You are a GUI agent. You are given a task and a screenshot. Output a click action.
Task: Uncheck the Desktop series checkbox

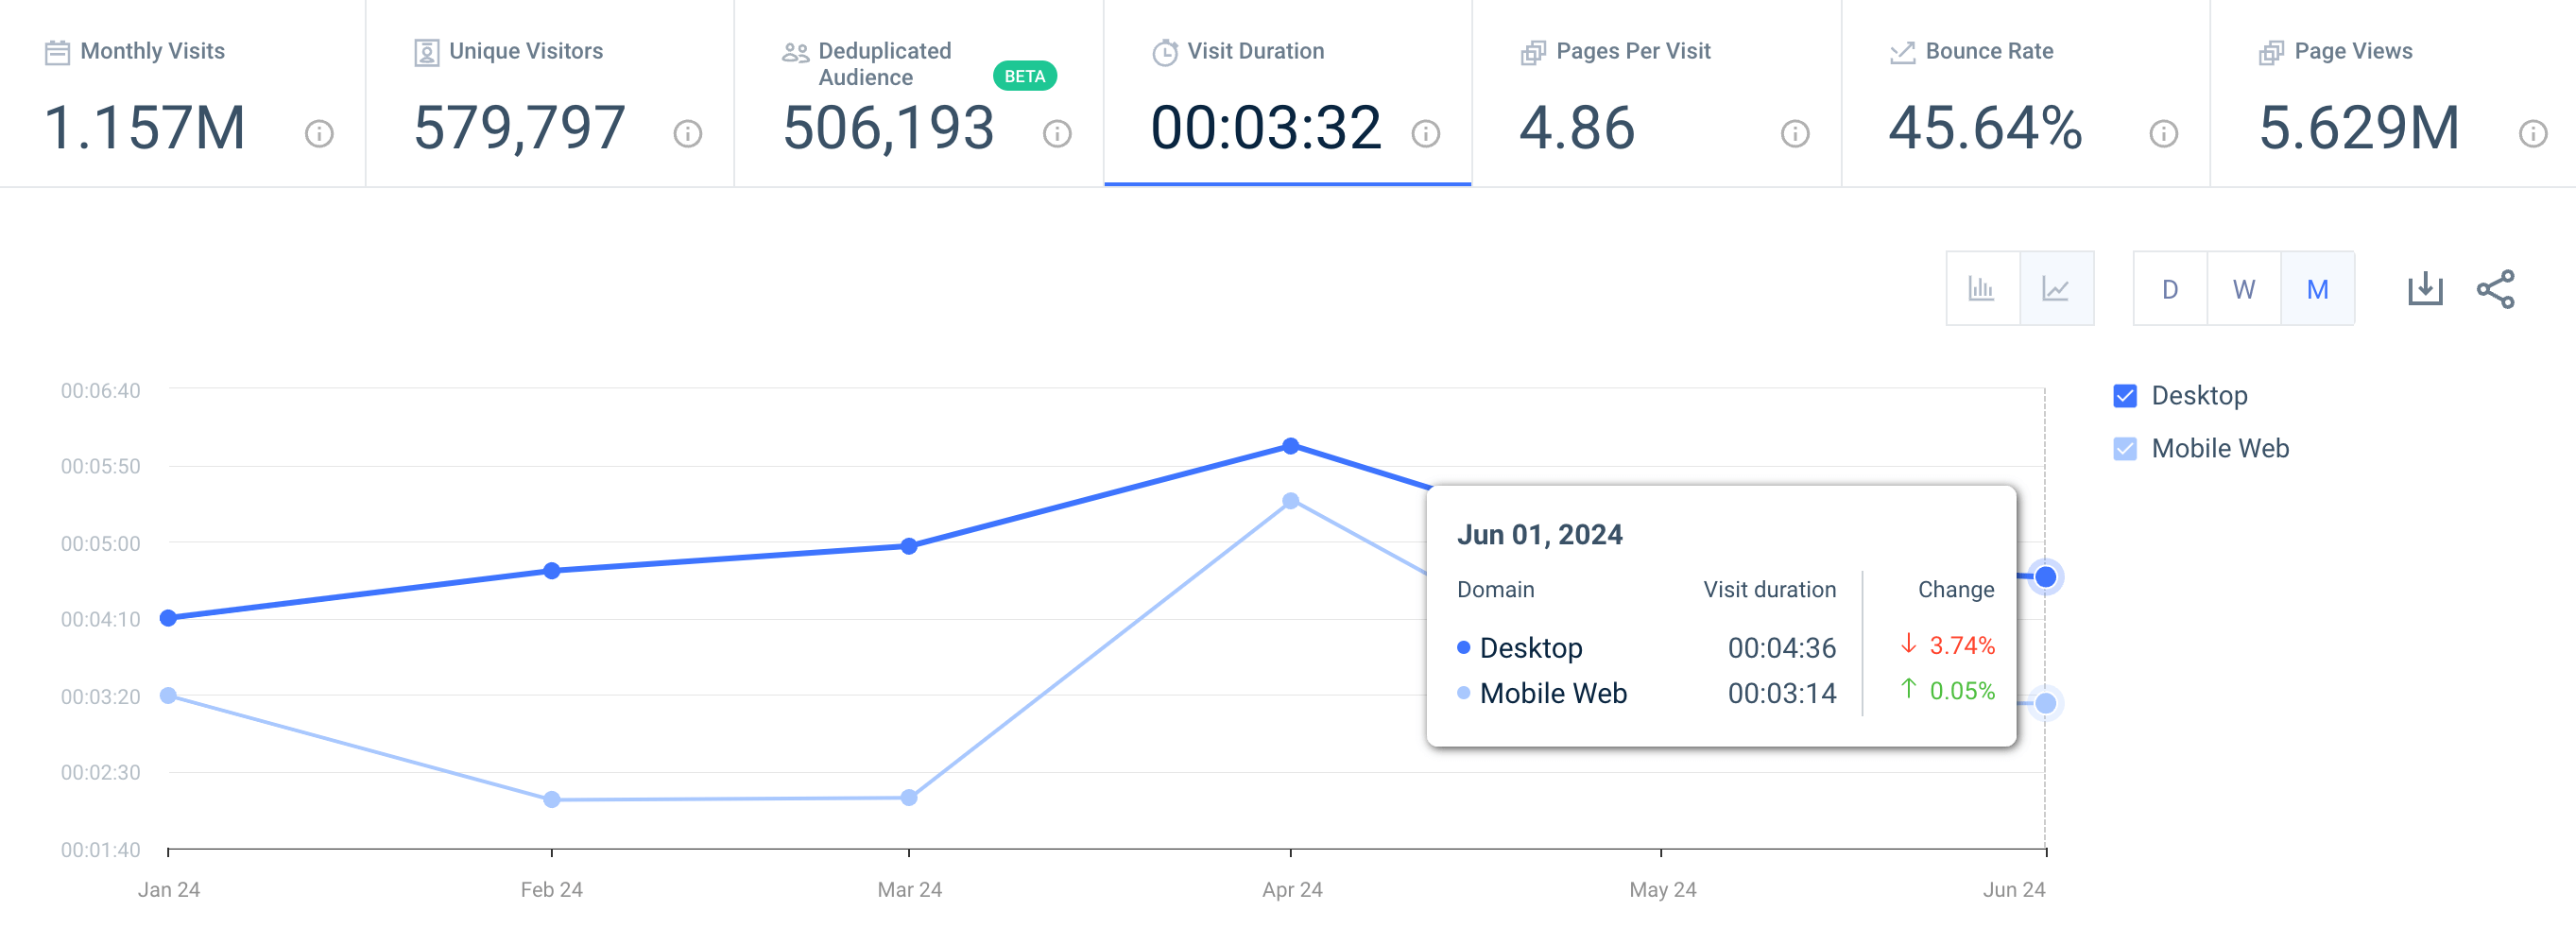2125,396
